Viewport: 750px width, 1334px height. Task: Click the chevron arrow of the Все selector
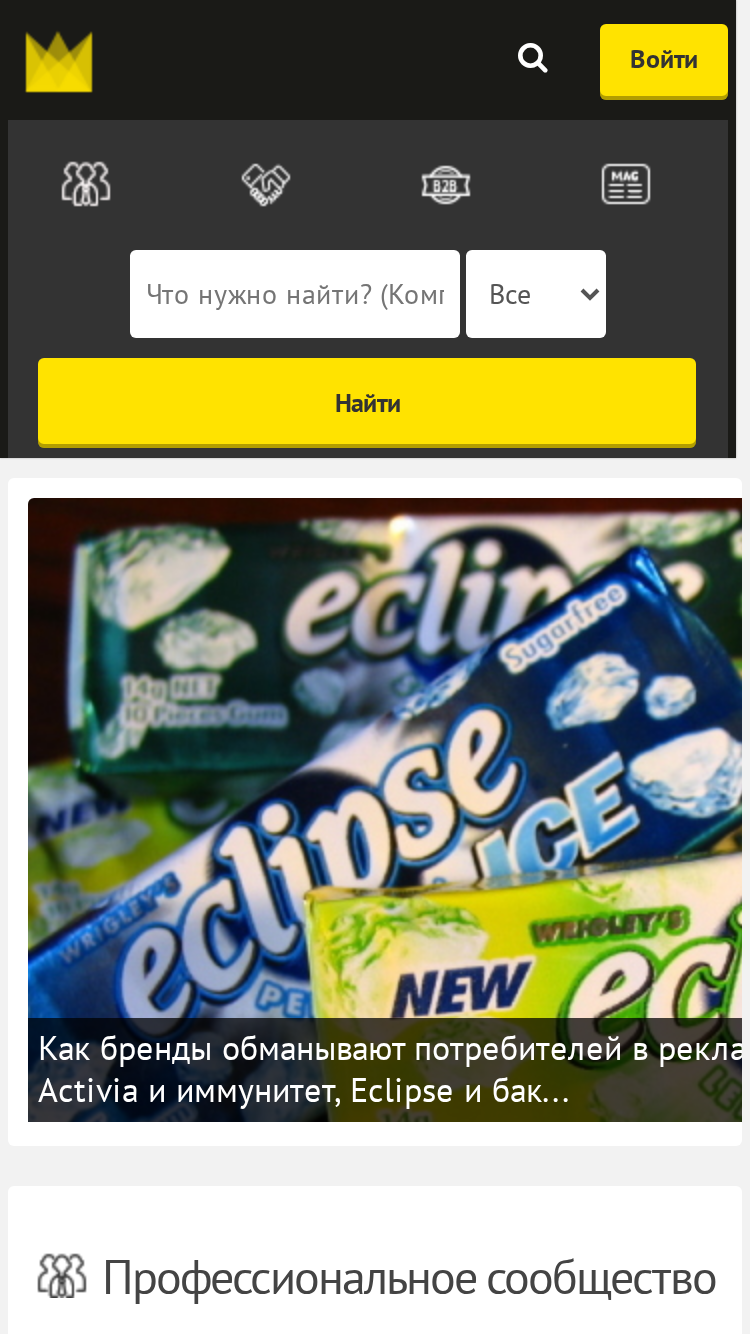tap(589, 294)
